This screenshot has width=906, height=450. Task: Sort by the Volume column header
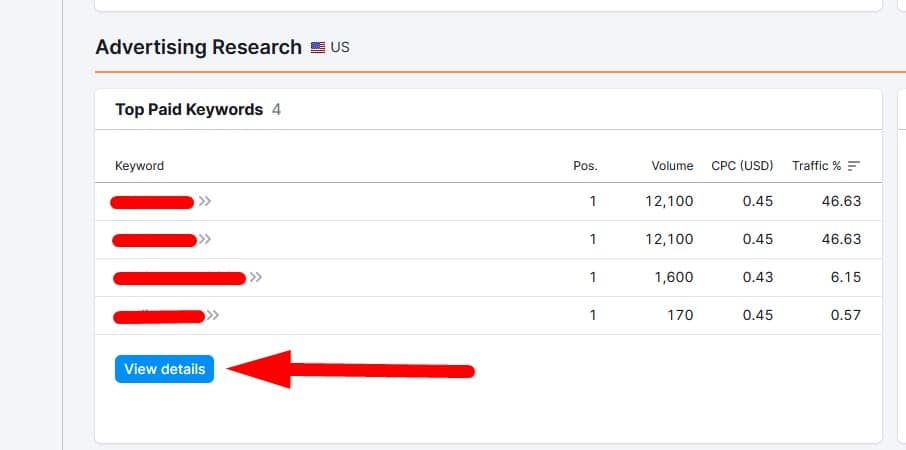tap(673, 166)
